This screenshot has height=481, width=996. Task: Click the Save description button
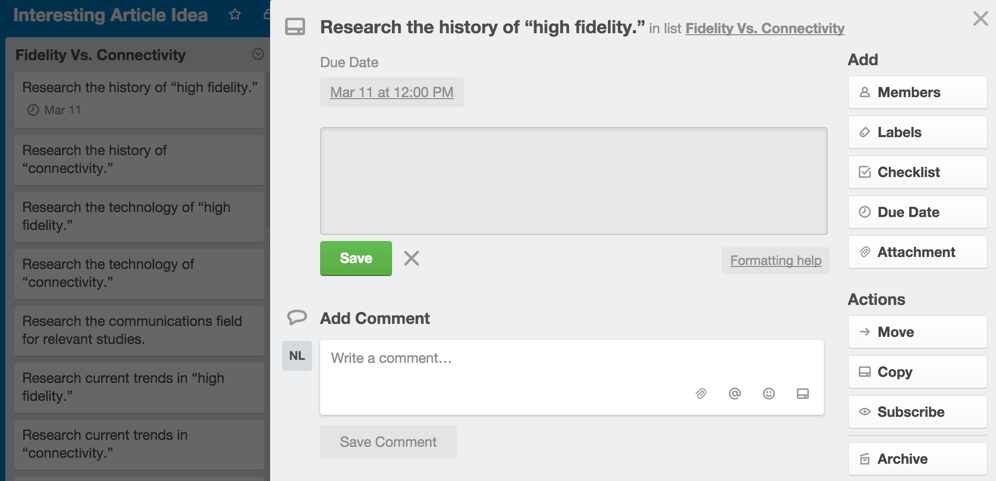pos(356,258)
